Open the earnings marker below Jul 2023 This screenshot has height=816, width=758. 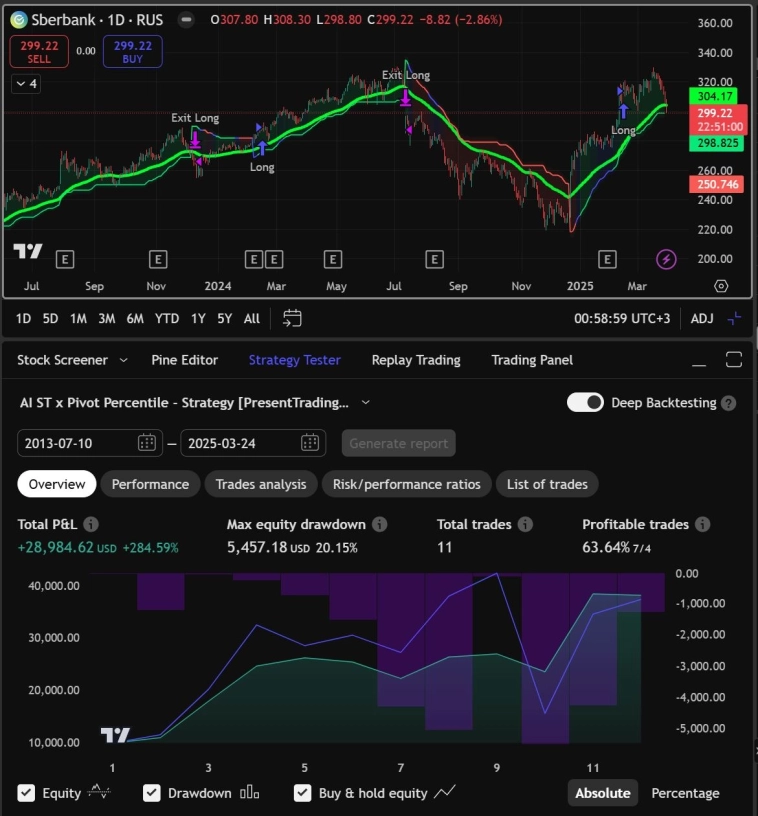click(x=65, y=259)
